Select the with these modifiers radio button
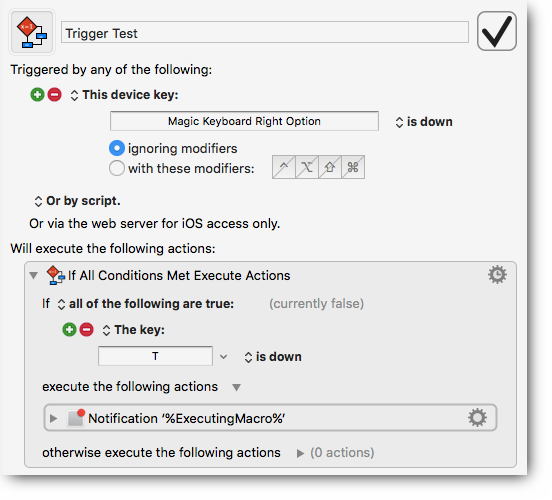The width and height of the screenshot is (552, 500). (x=117, y=168)
